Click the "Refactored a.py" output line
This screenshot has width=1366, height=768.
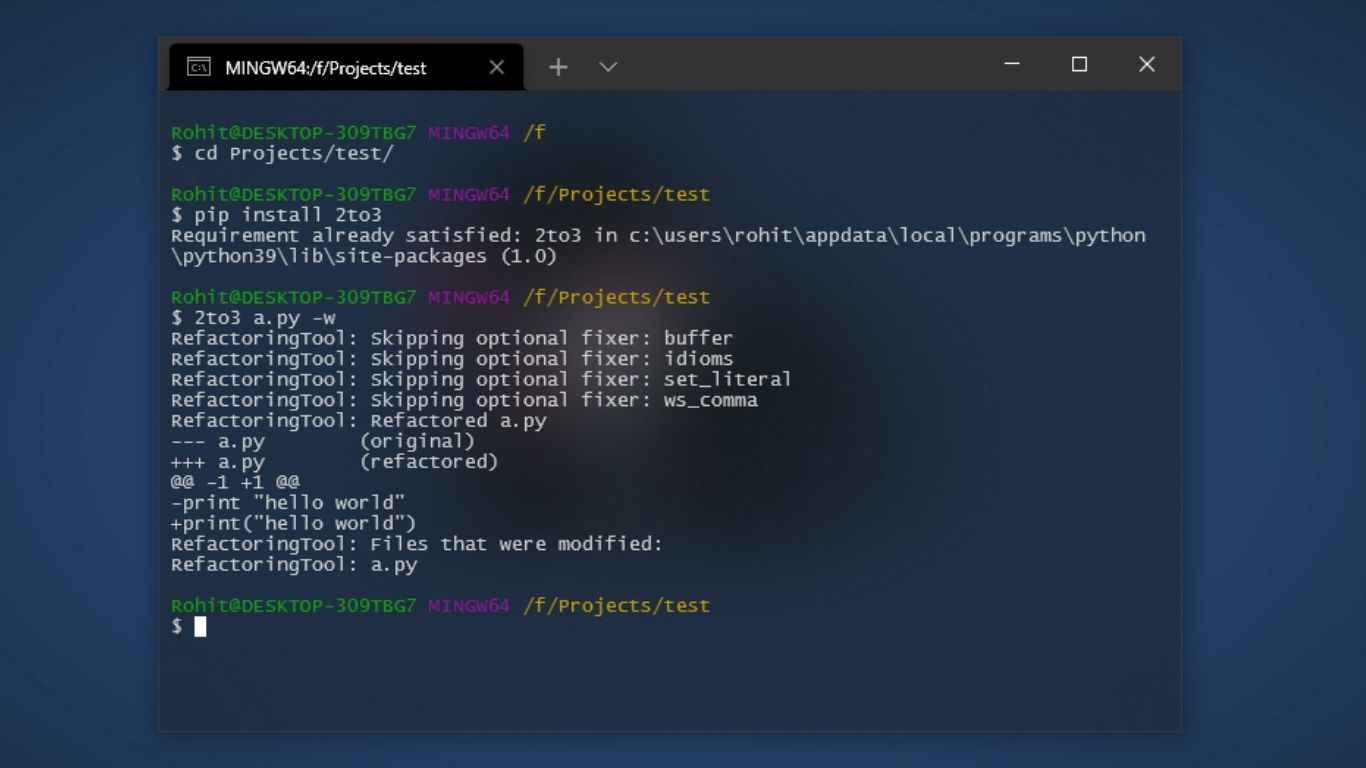point(359,420)
